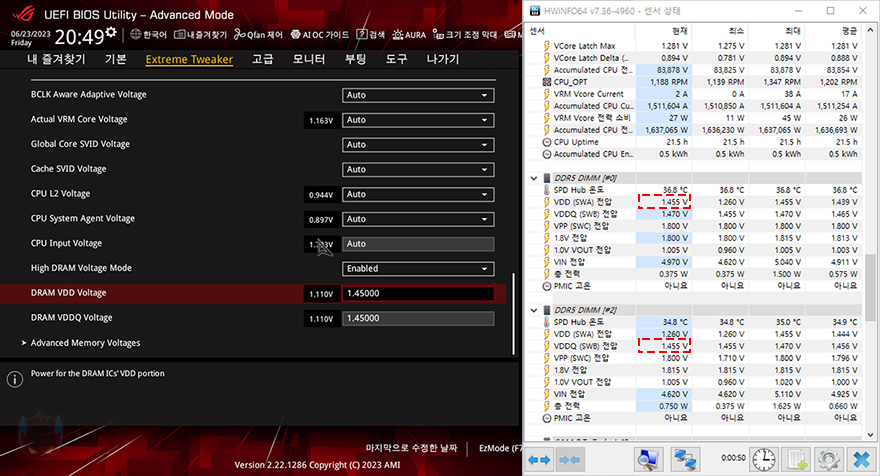Open BCLK Aware Adaptive Voltage dropdown

click(418, 95)
